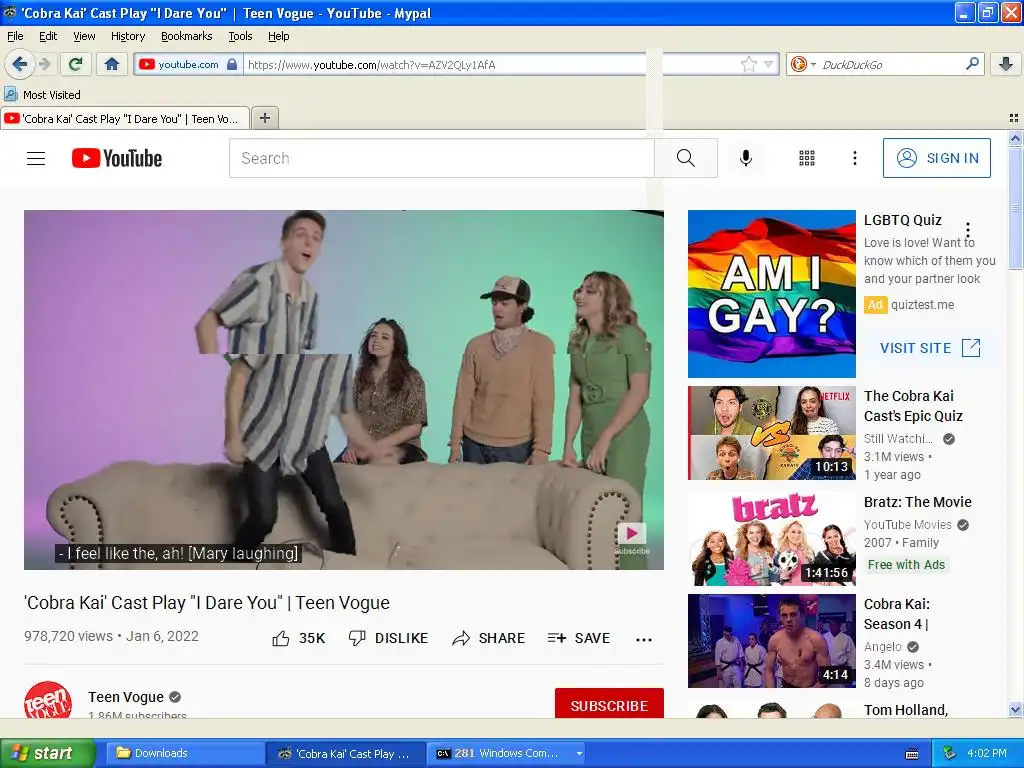This screenshot has height=768, width=1024.
Task: Bookmark this page with the star icon
Action: (x=748, y=64)
